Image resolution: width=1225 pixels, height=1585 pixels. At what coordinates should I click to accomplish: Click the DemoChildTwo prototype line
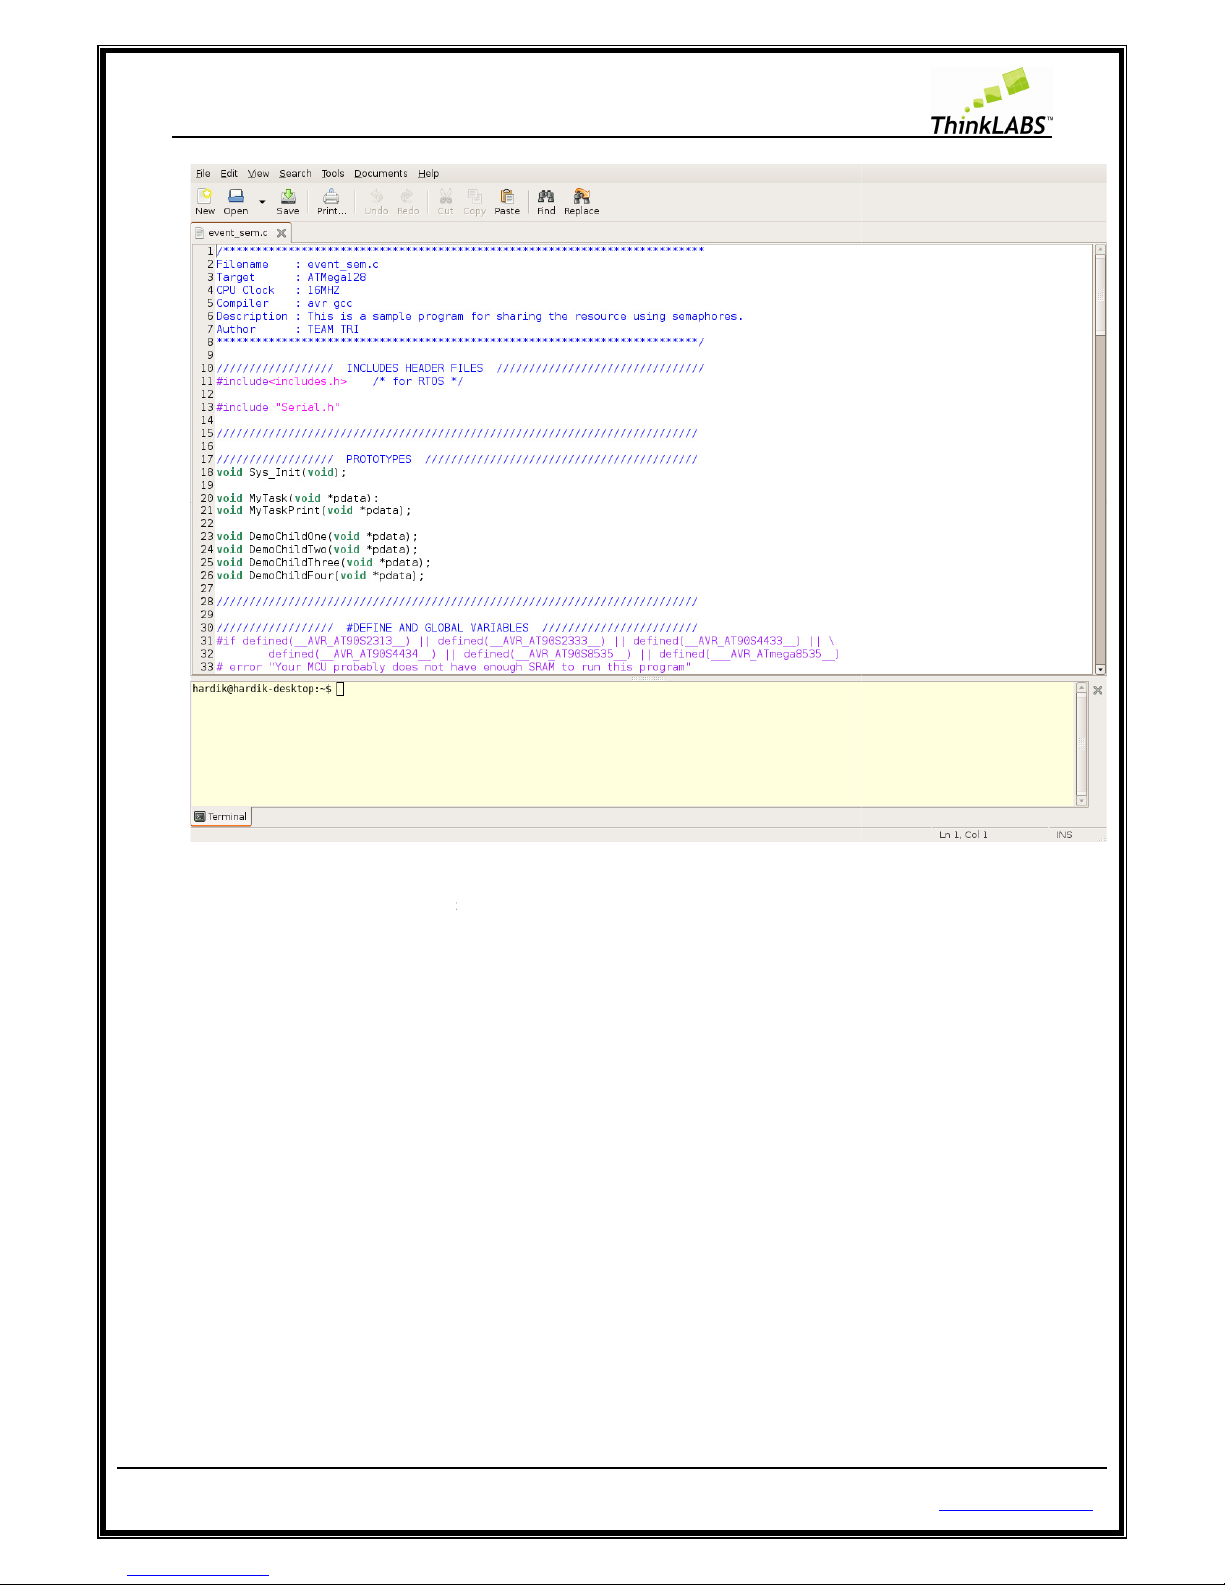(x=317, y=550)
